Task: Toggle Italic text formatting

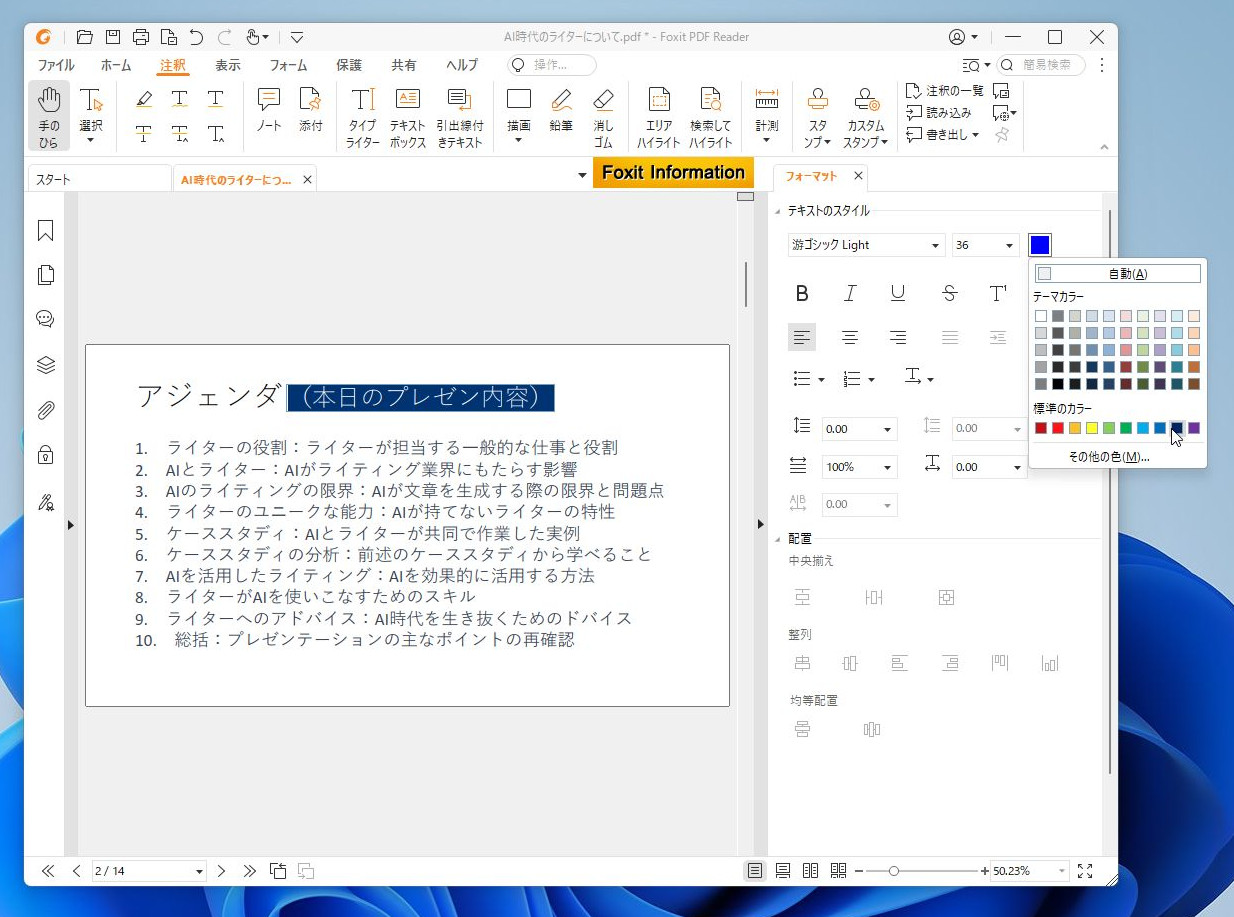Action: click(x=850, y=293)
